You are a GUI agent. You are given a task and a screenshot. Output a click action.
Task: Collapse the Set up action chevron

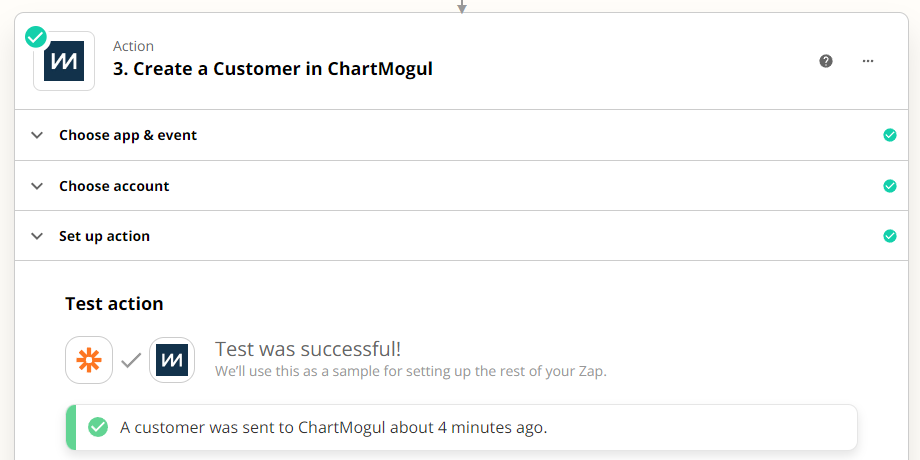pos(37,236)
